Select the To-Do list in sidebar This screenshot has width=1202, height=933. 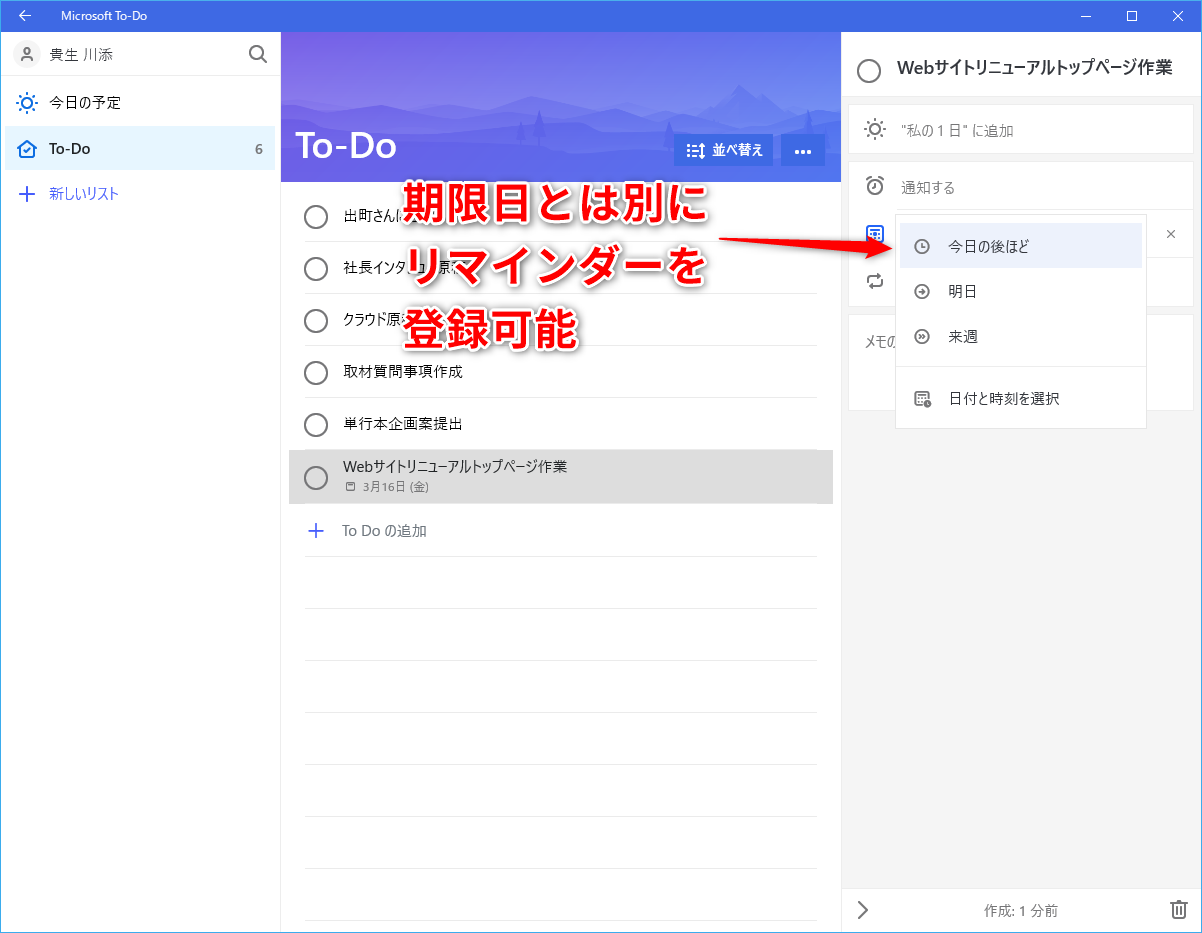click(x=140, y=148)
